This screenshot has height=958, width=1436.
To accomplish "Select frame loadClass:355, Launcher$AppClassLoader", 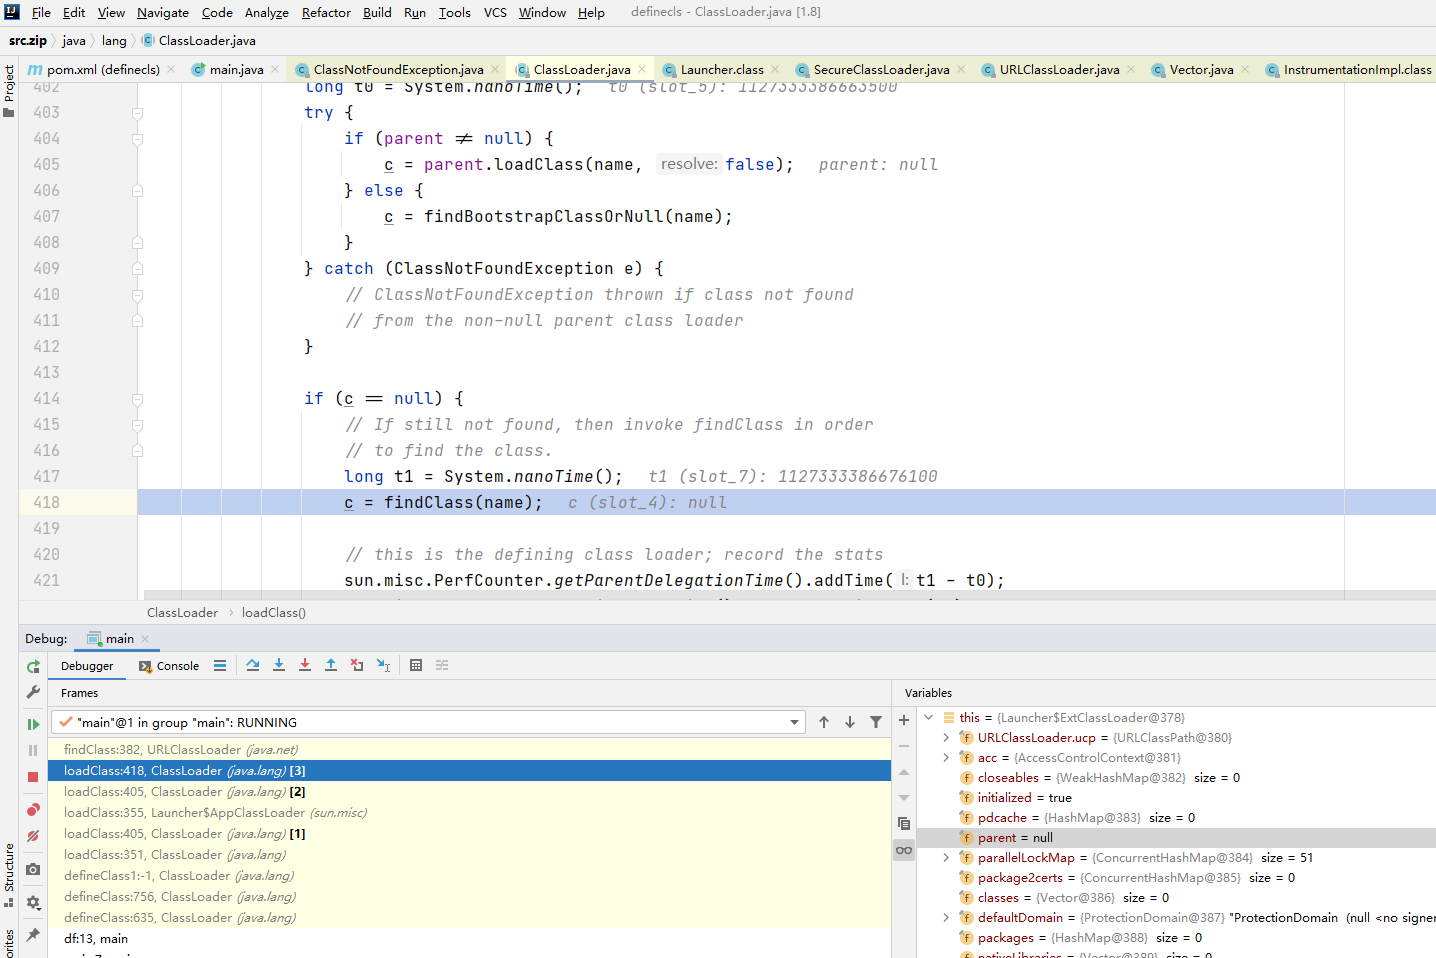I will tap(469, 813).
